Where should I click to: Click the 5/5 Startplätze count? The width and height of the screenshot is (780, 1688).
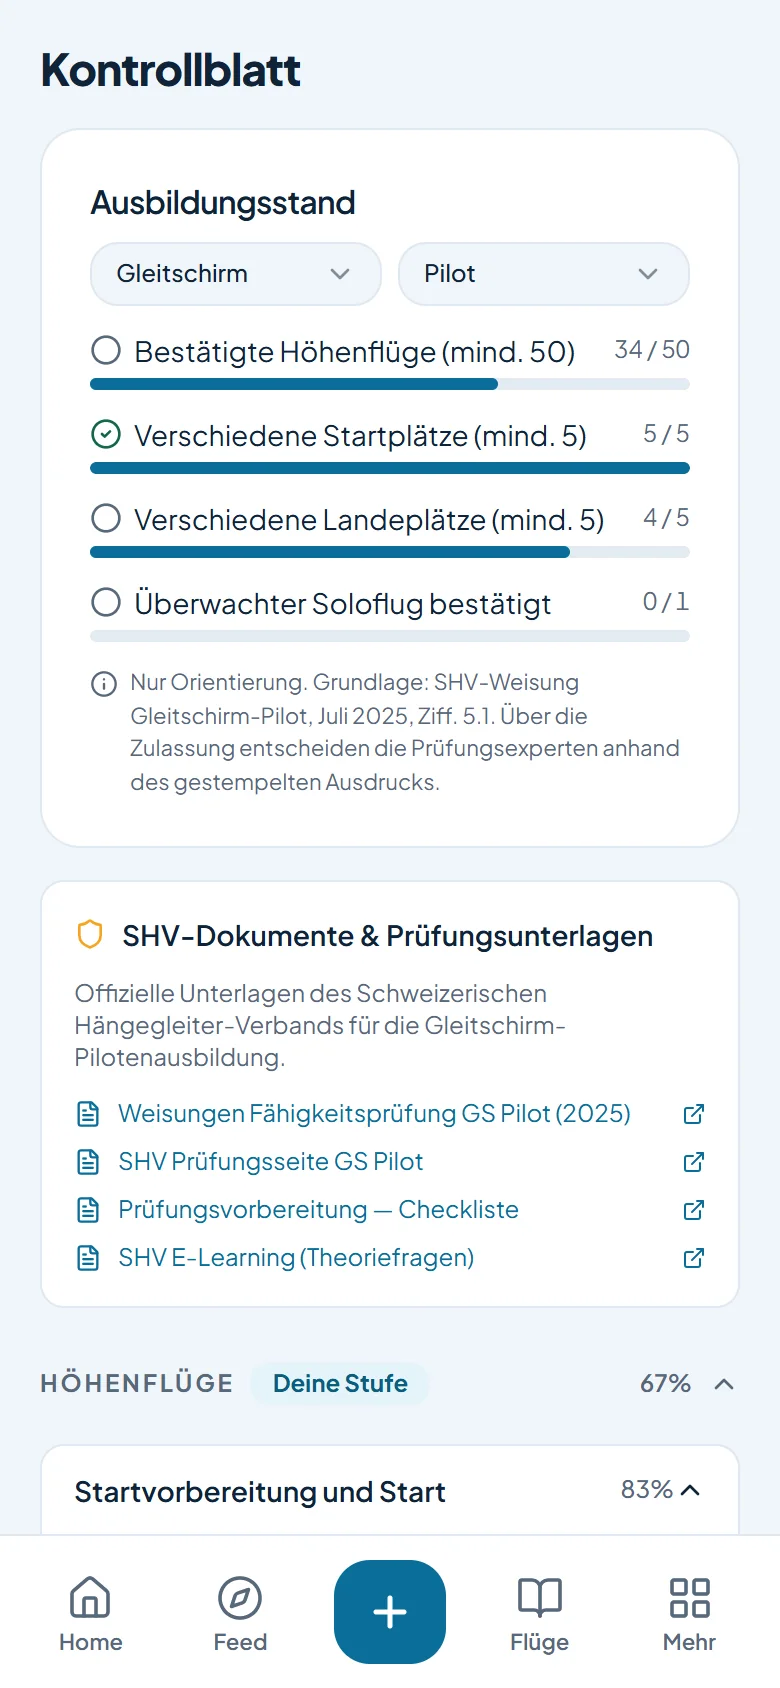click(x=666, y=434)
